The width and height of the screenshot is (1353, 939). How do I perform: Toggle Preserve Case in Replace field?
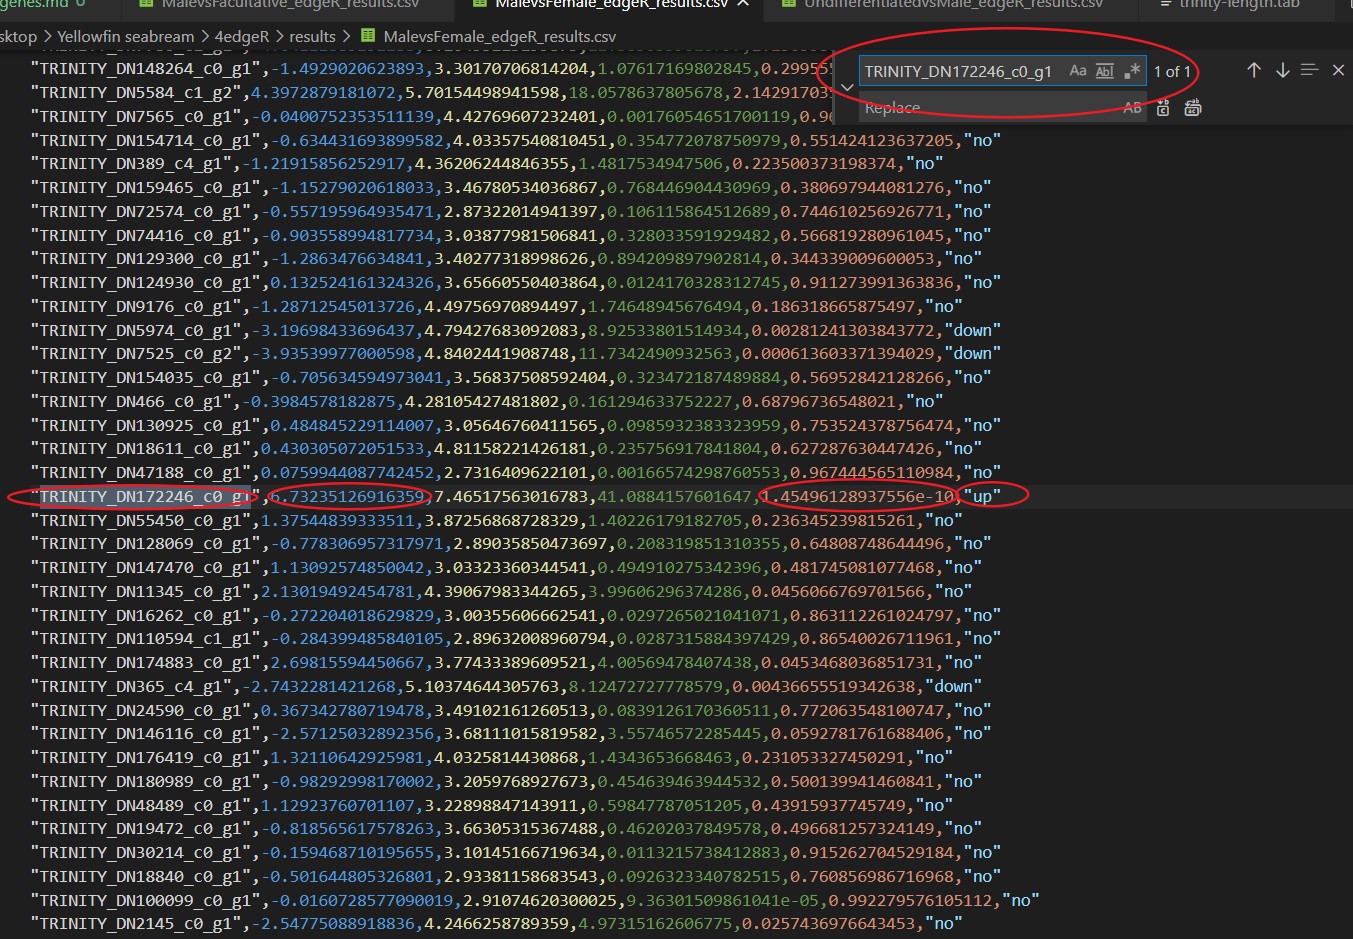pos(1132,108)
